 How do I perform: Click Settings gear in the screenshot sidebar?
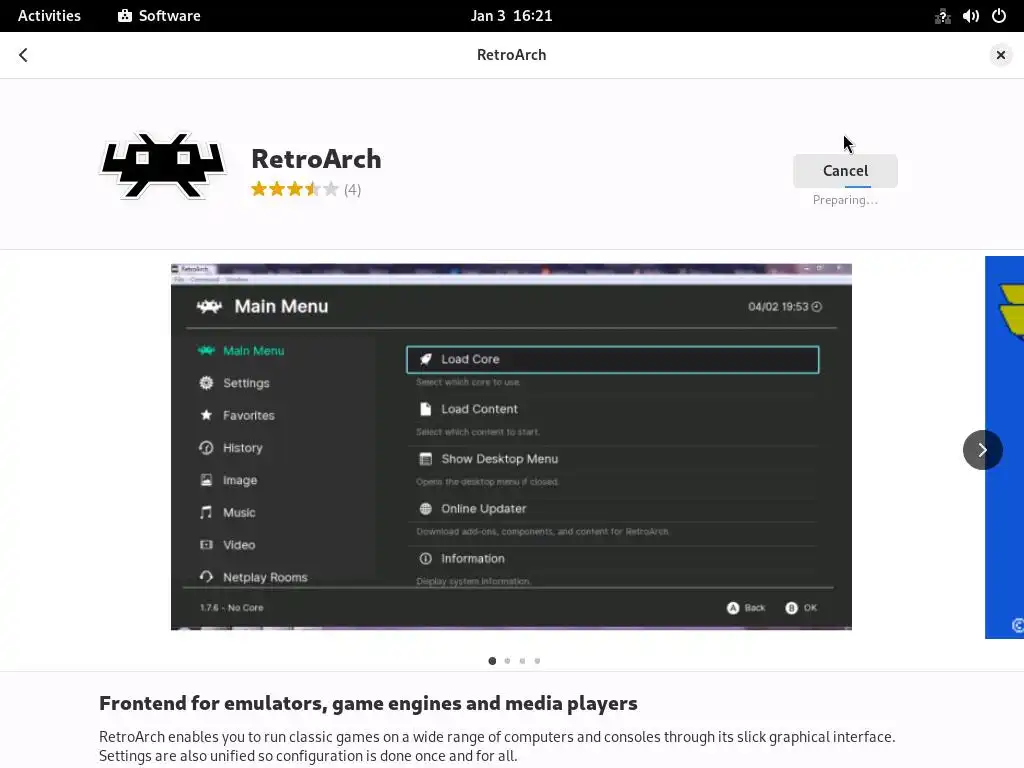click(x=206, y=383)
